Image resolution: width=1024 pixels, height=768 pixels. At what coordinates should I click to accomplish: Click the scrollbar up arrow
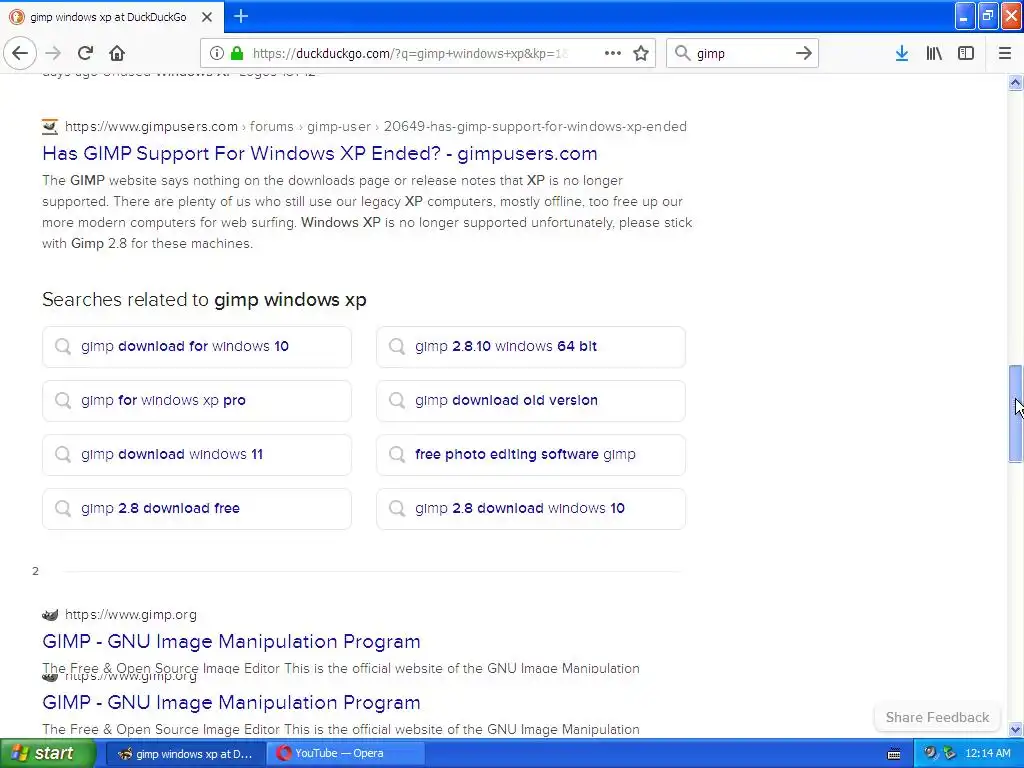(x=1015, y=82)
